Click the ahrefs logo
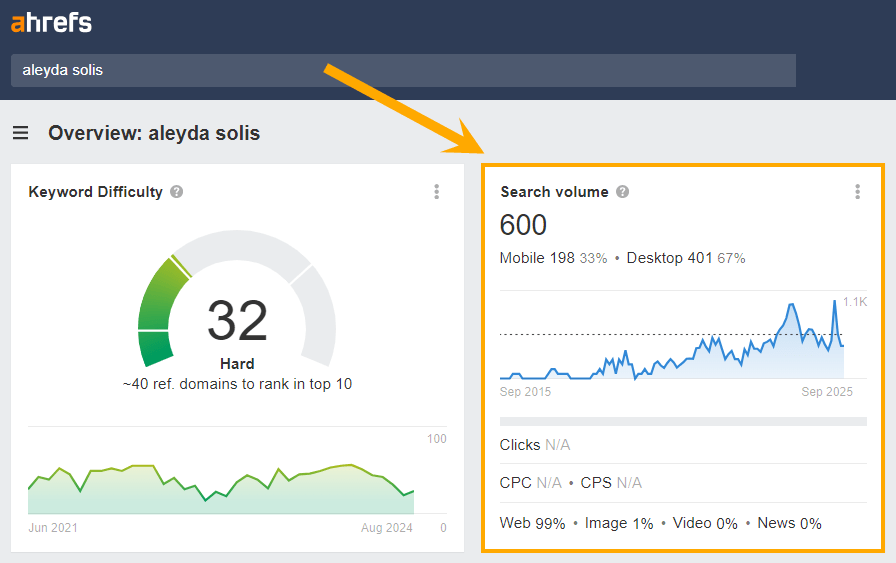 (x=51, y=23)
